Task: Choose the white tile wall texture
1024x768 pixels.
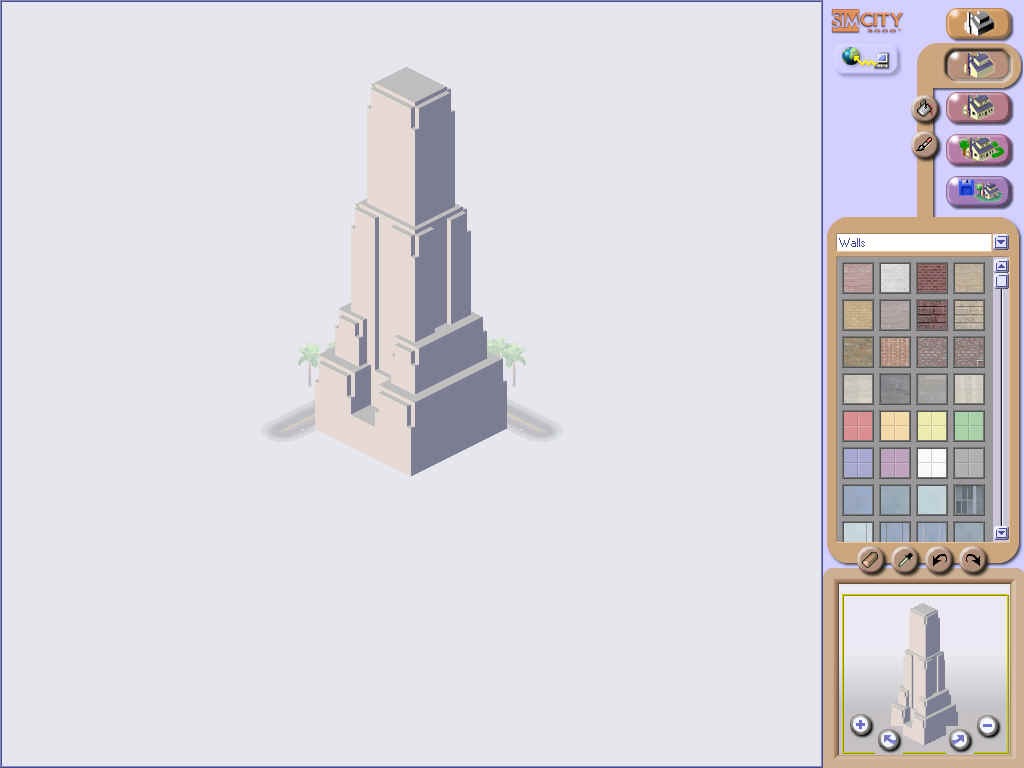Action: pyautogui.click(x=932, y=463)
